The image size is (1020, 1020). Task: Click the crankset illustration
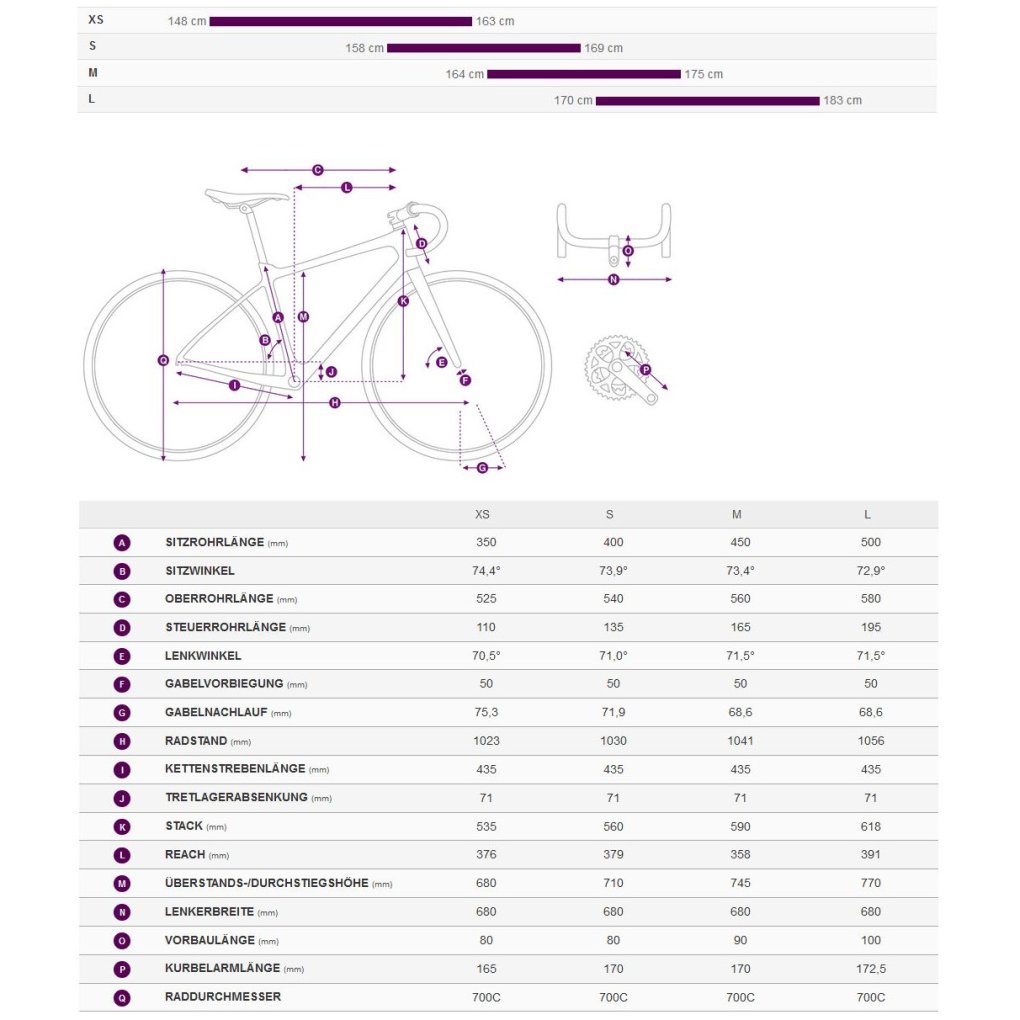click(618, 370)
